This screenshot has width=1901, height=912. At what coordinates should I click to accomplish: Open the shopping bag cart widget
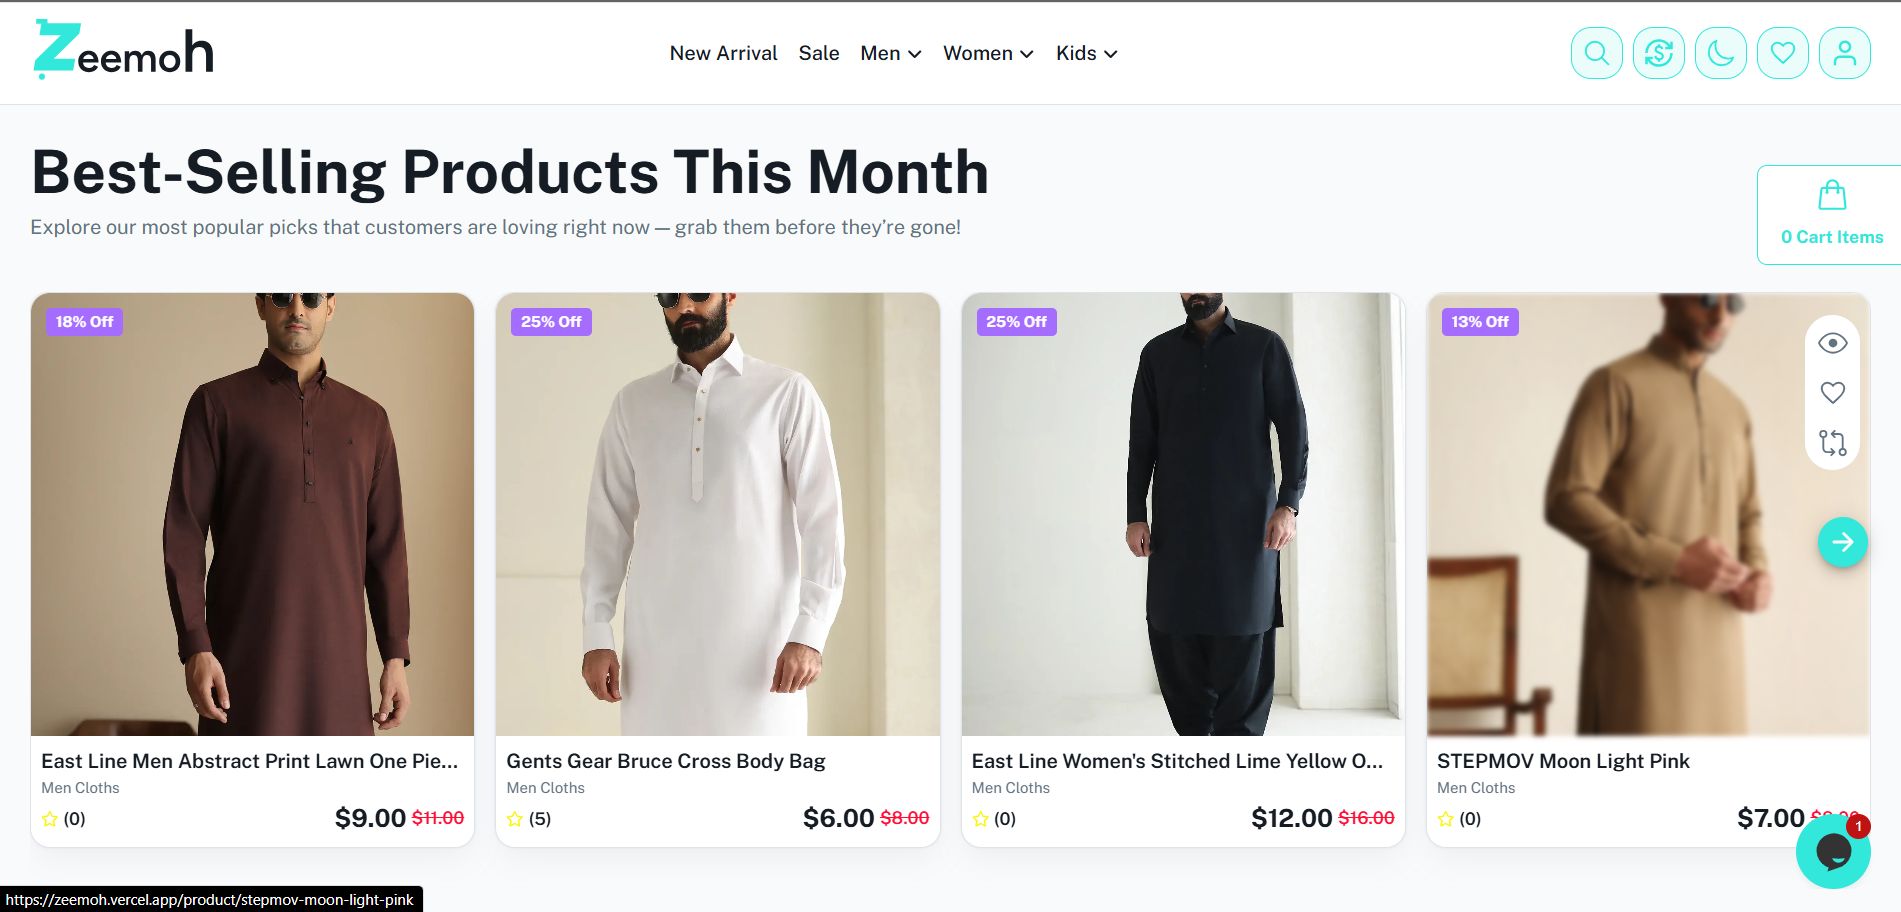click(x=1831, y=214)
